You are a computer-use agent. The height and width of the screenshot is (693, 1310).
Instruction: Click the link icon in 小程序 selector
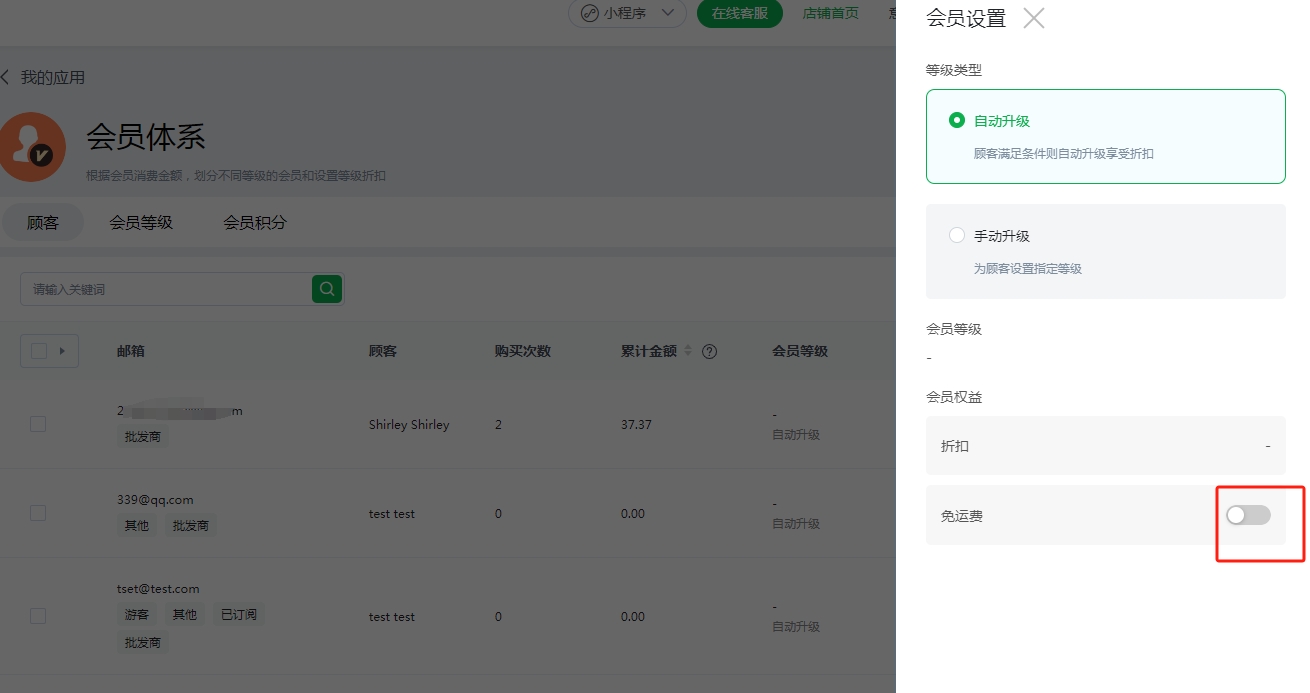click(589, 13)
